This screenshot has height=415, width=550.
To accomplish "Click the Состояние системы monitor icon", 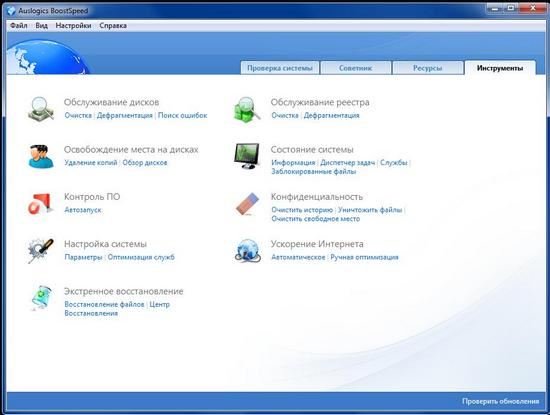I will tap(247, 156).
